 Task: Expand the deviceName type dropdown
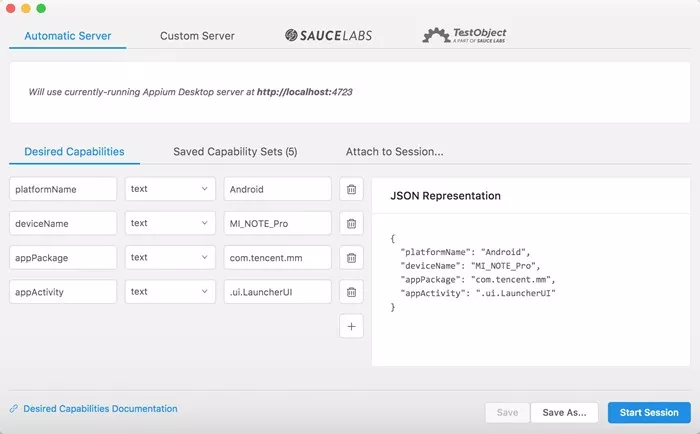170,223
